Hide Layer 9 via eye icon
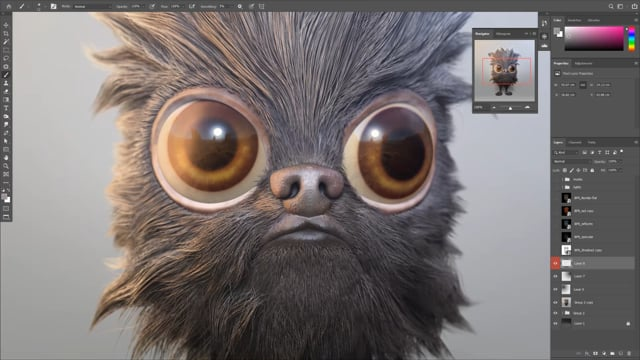Image resolution: width=640 pixels, height=360 pixels. 556,289
